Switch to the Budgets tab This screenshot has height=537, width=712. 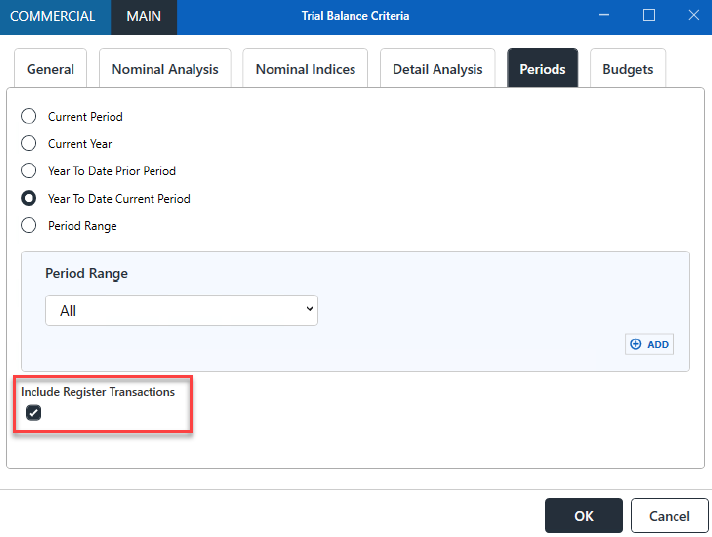pyautogui.click(x=628, y=69)
